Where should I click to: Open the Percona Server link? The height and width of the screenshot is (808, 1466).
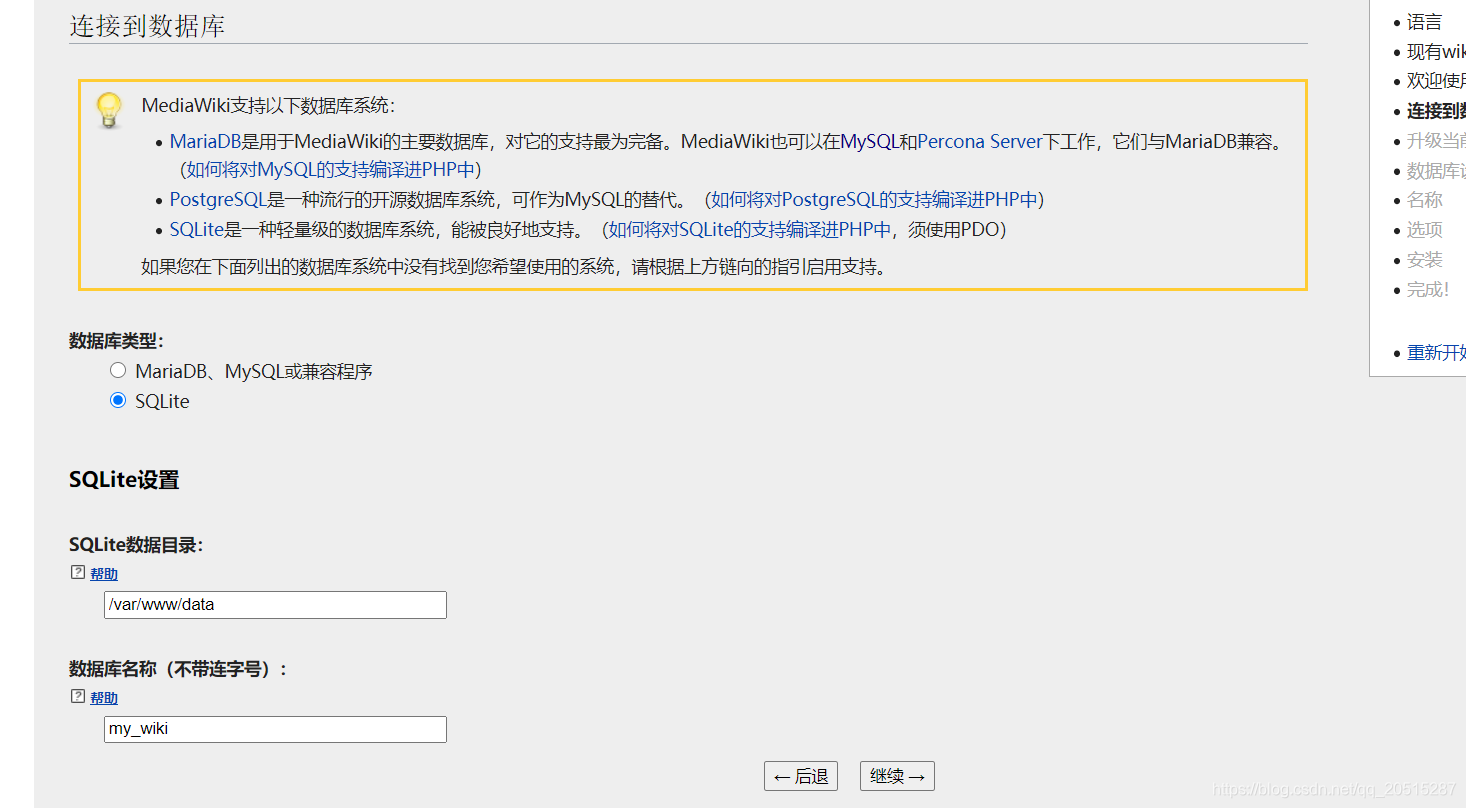(x=980, y=142)
